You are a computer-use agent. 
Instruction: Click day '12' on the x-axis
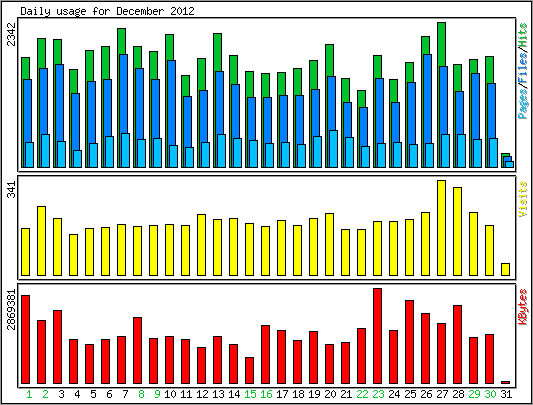(x=202, y=394)
